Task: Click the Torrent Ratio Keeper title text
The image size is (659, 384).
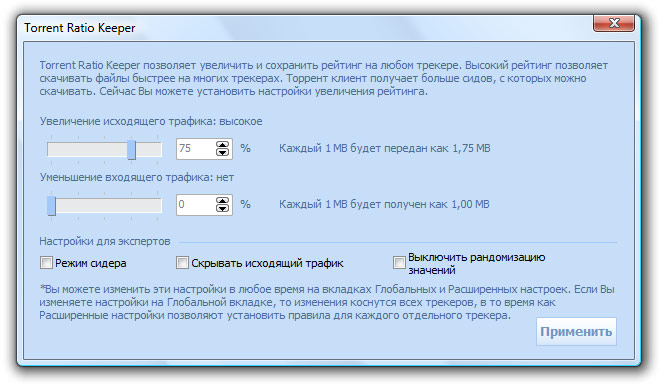Action: pos(80,28)
